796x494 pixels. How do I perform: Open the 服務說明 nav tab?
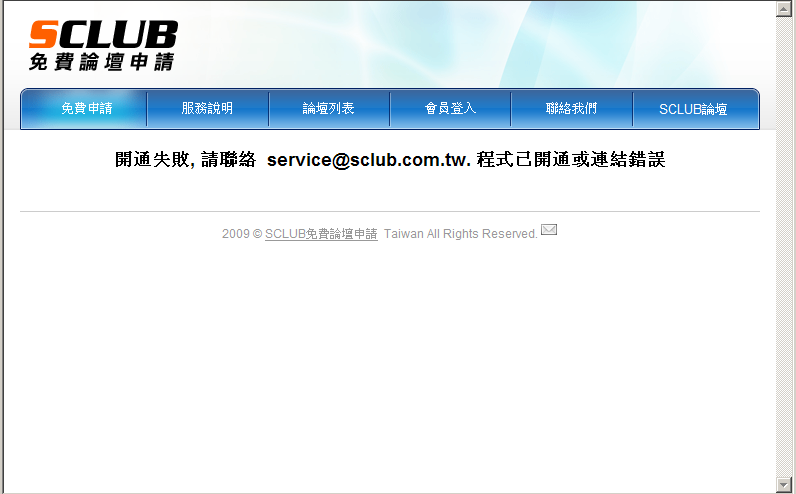click(207, 108)
